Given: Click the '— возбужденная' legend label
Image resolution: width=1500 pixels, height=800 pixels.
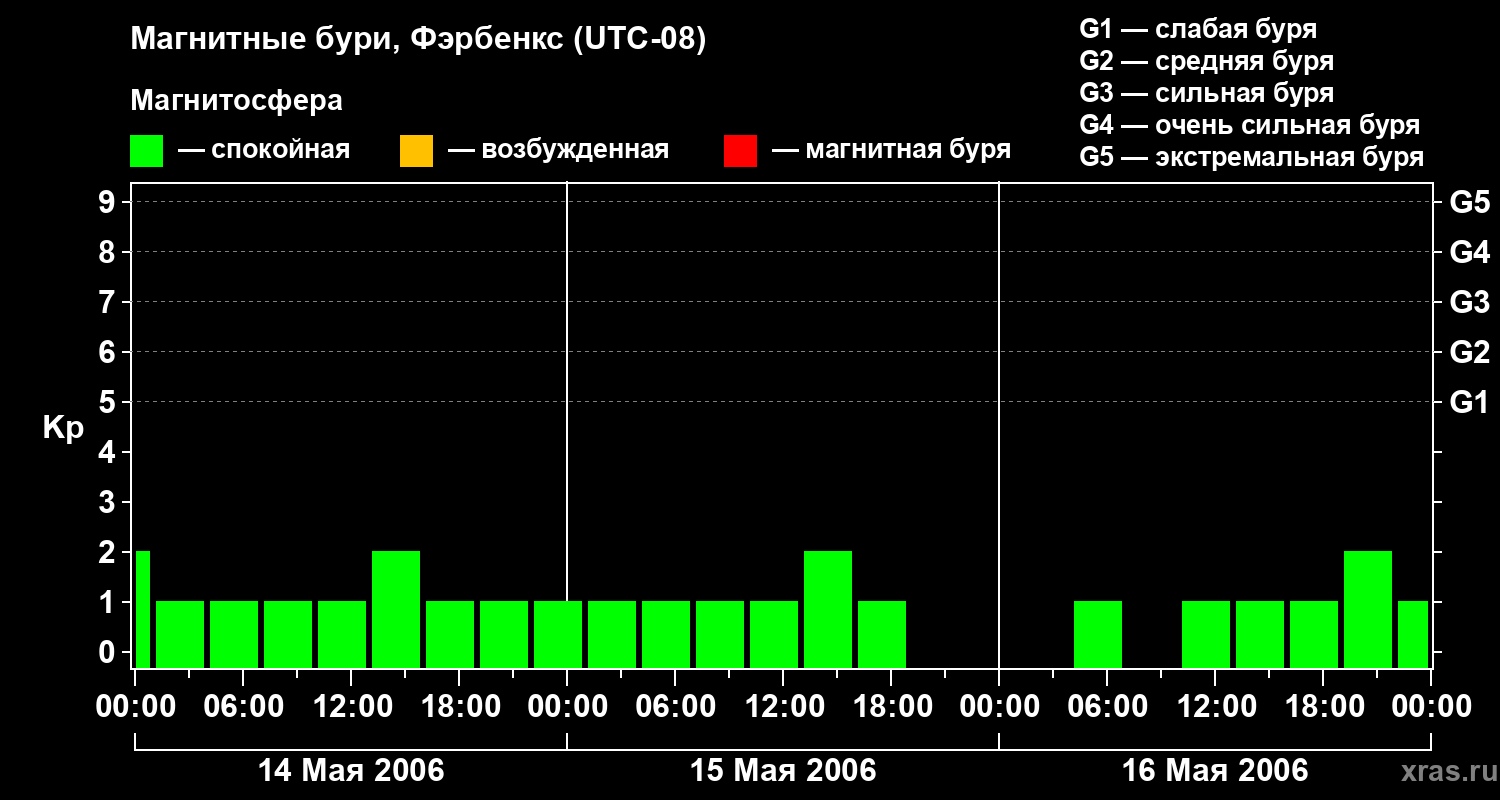Looking at the screenshot, I should click(x=558, y=150).
